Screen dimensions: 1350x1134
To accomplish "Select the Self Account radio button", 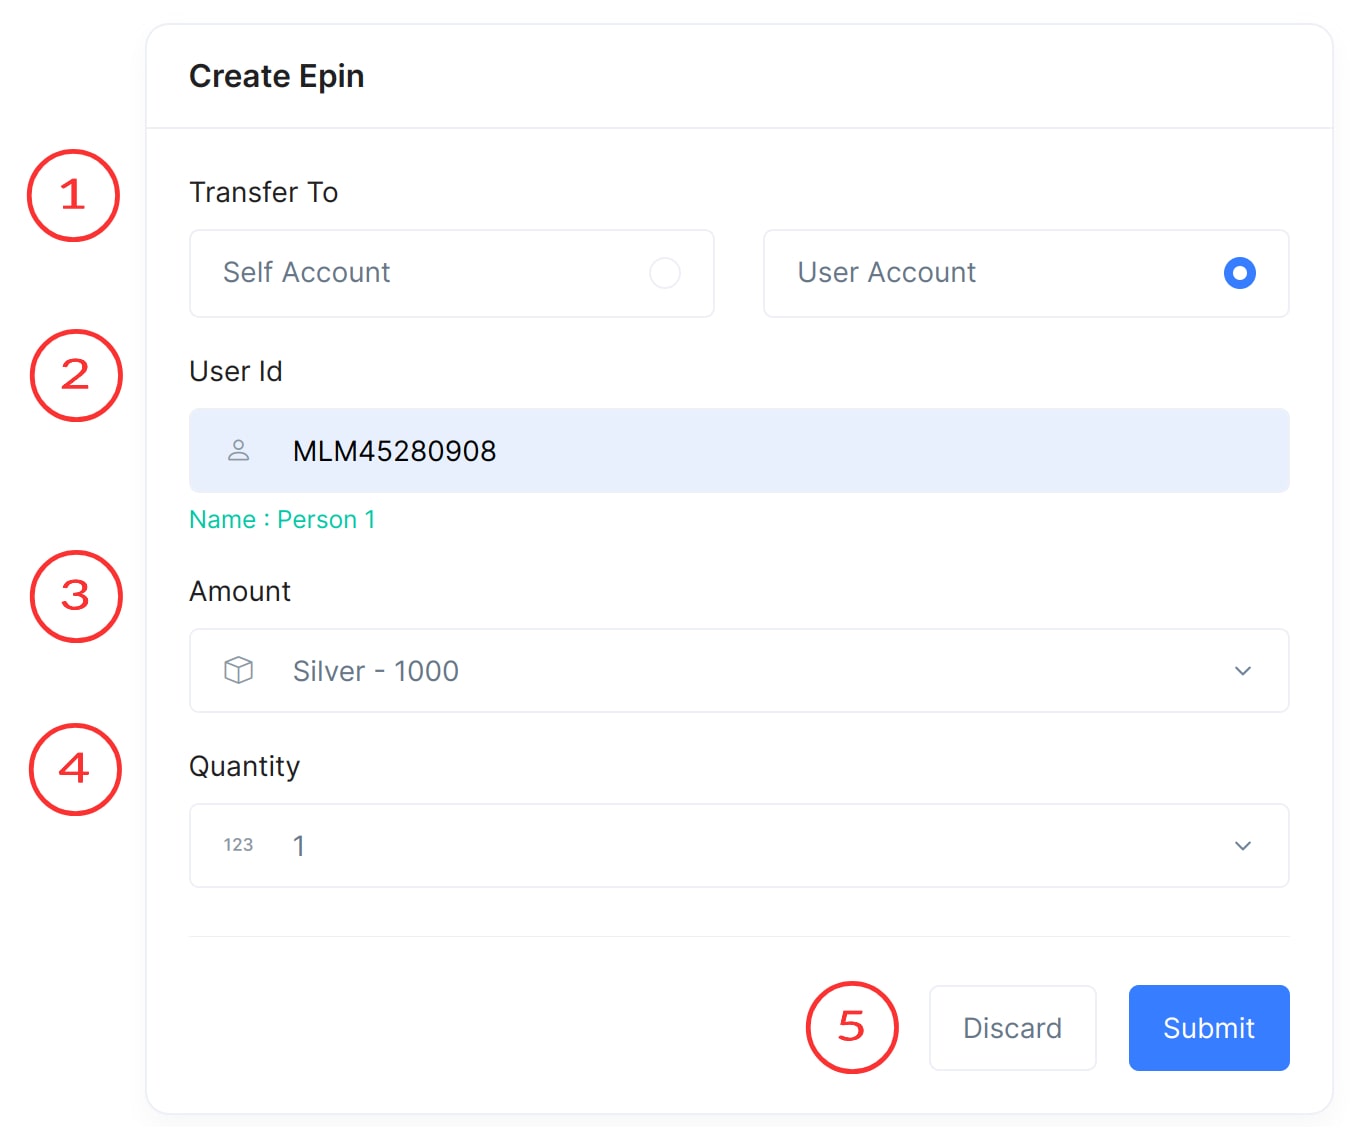I will click(x=665, y=273).
